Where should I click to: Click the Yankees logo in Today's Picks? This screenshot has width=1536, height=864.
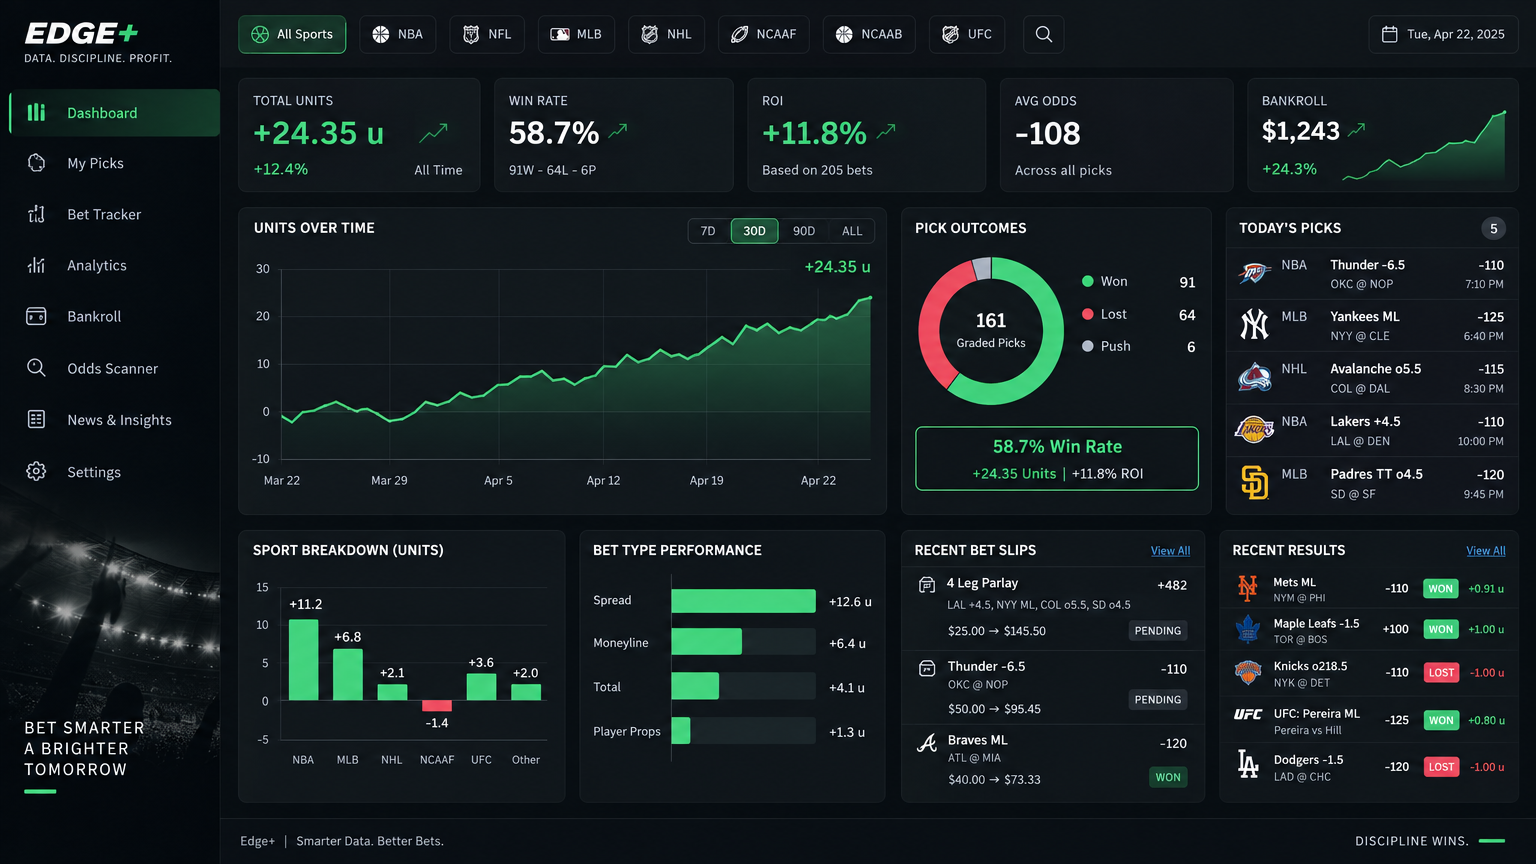tap(1254, 324)
